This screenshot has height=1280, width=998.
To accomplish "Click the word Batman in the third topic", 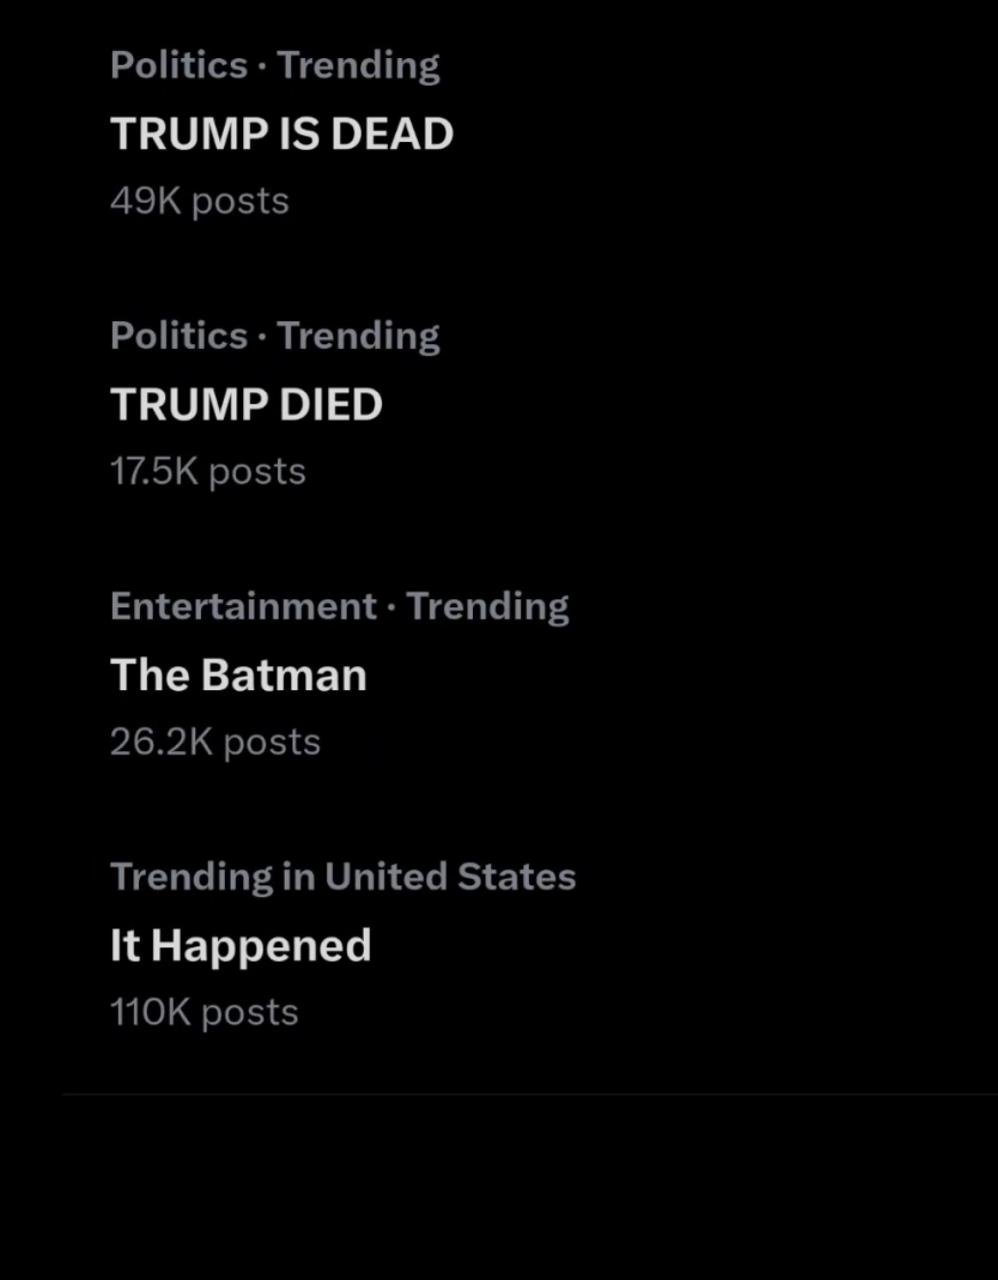I will tap(283, 675).
